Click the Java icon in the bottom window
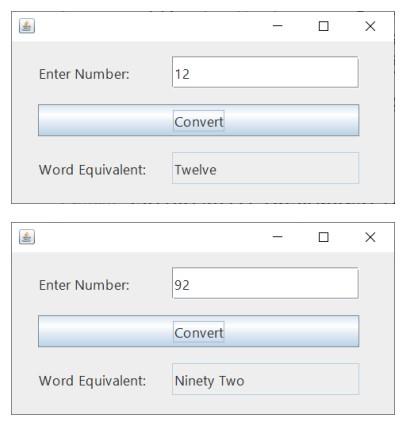This screenshot has height=425, width=405. pos(27,237)
